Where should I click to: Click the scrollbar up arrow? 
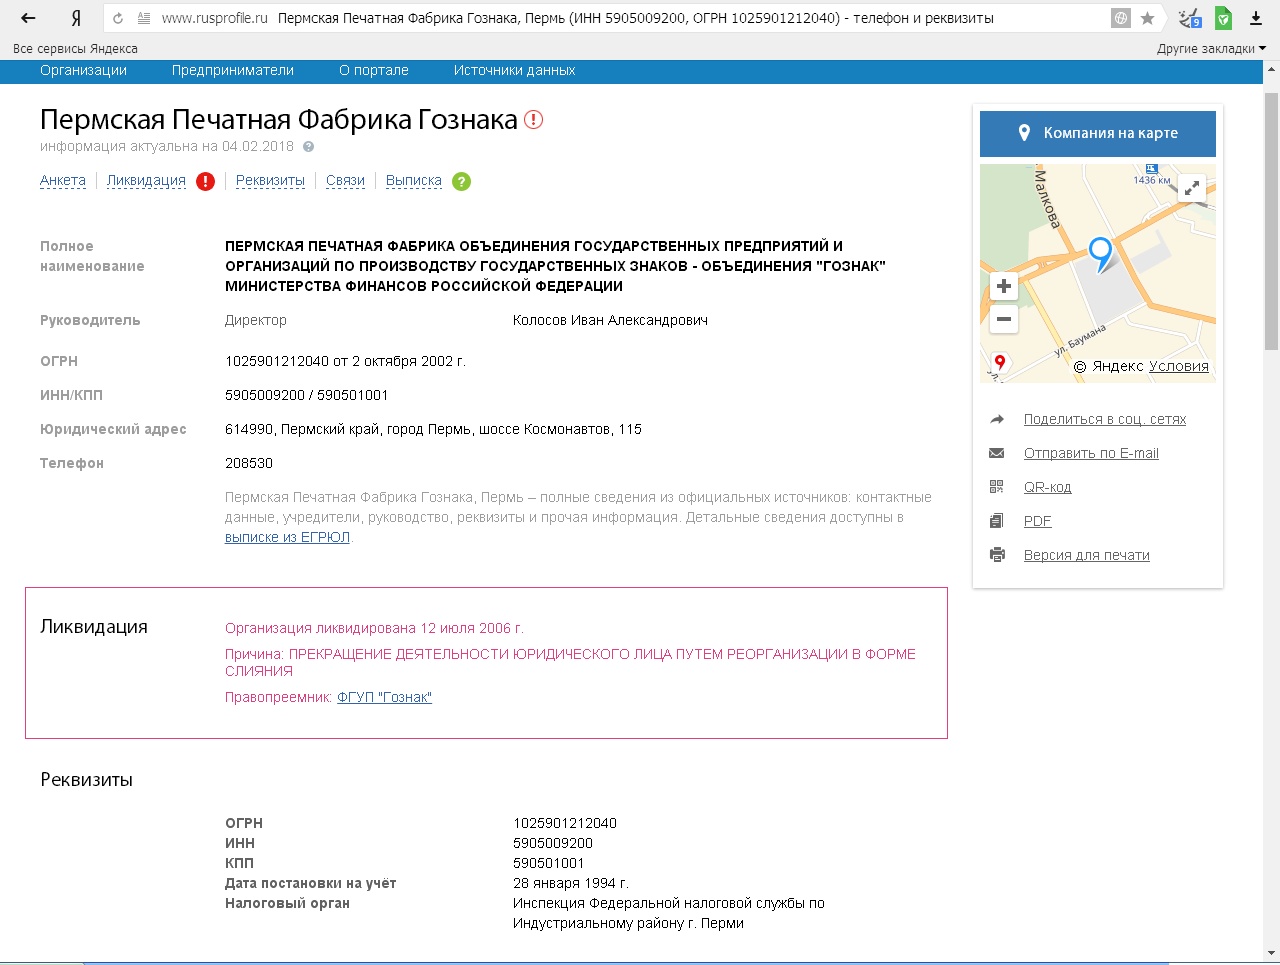[1271, 69]
